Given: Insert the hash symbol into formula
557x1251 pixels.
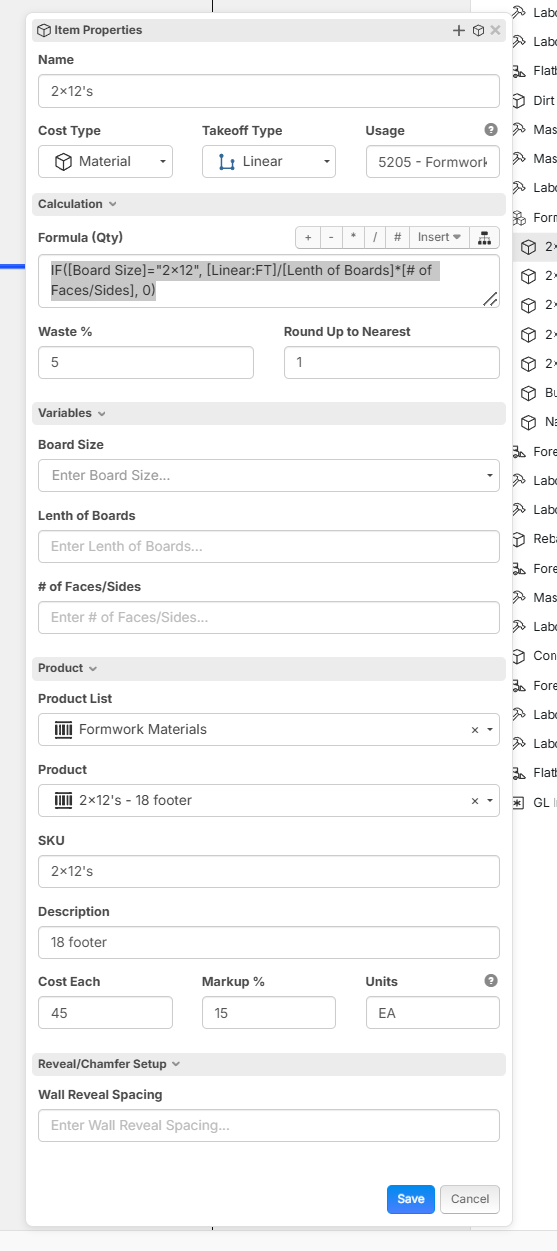Looking at the screenshot, I should [397, 237].
